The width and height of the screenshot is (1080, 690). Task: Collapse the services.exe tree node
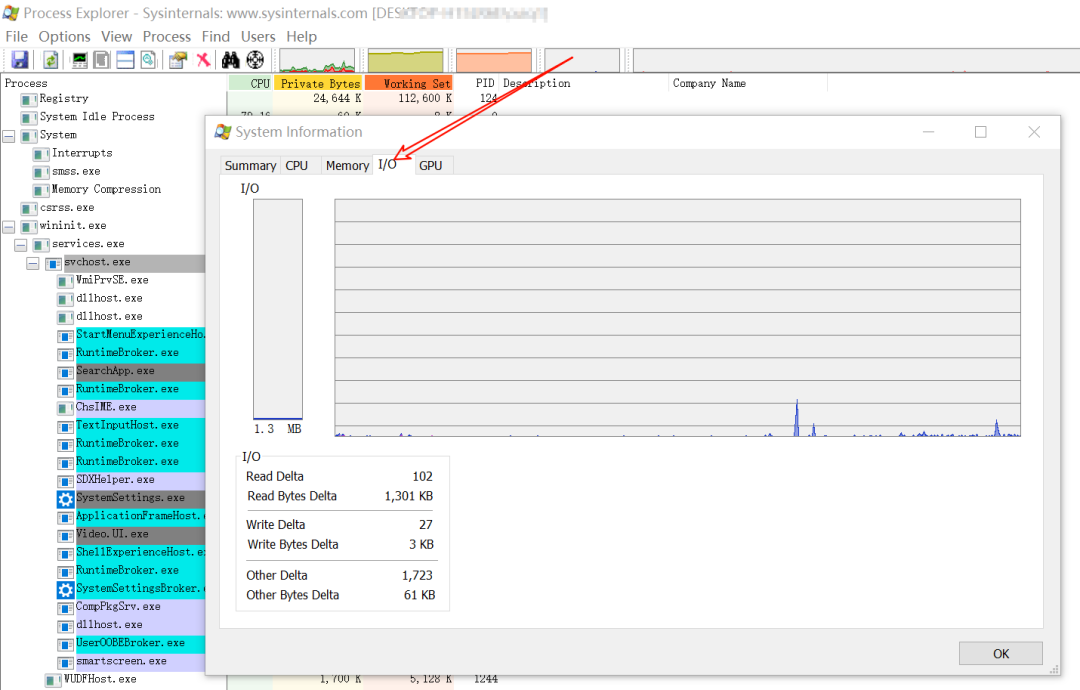(x=21, y=245)
